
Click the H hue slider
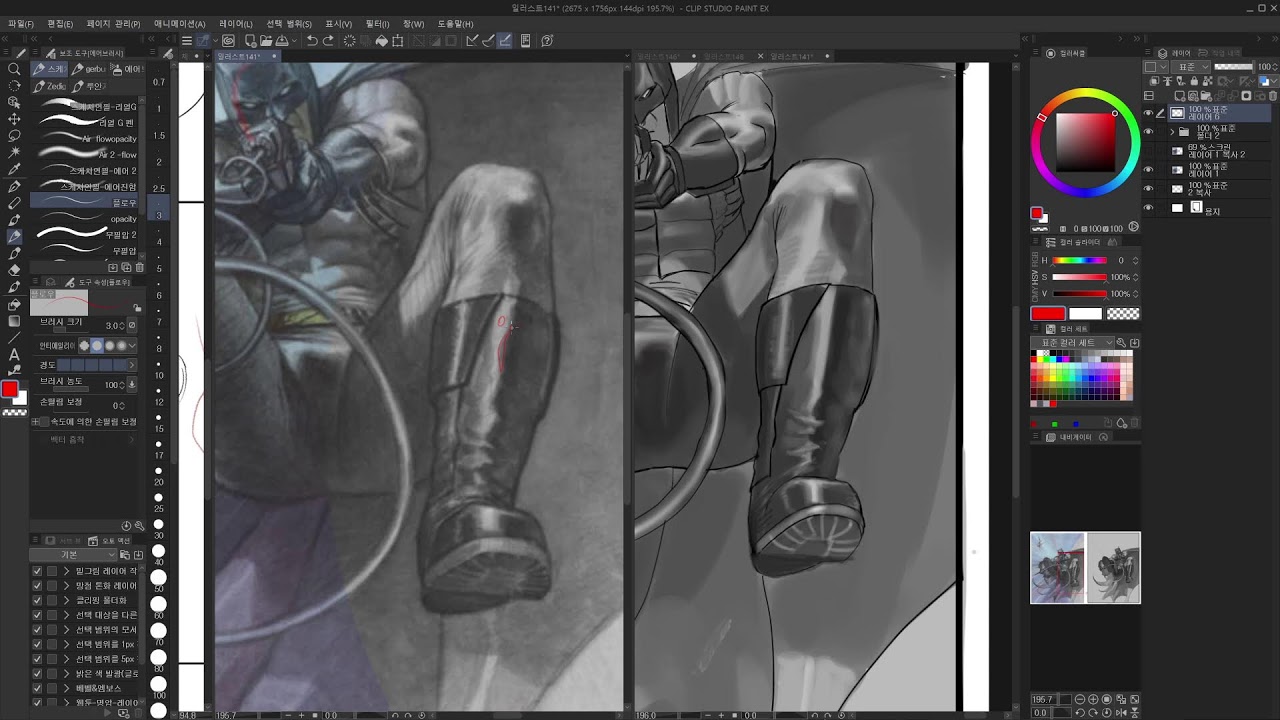[1081, 261]
